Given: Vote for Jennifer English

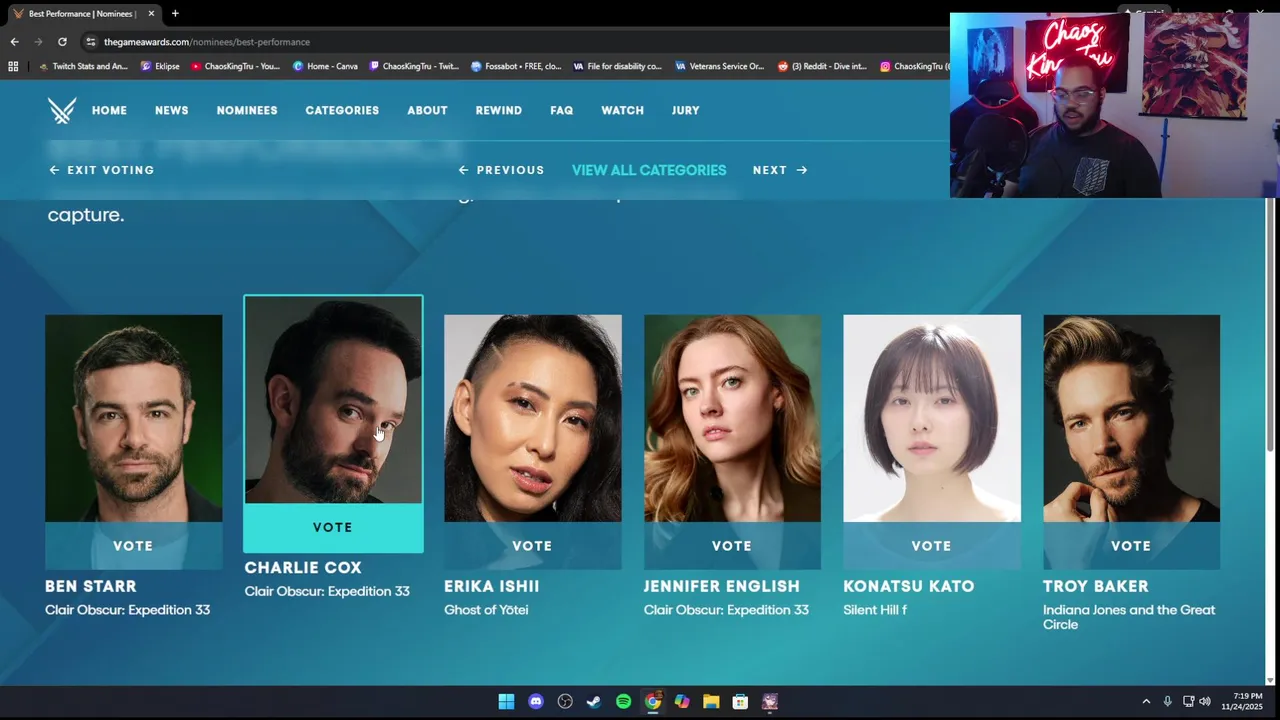Looking at the screenshot, I should (732, 546).
